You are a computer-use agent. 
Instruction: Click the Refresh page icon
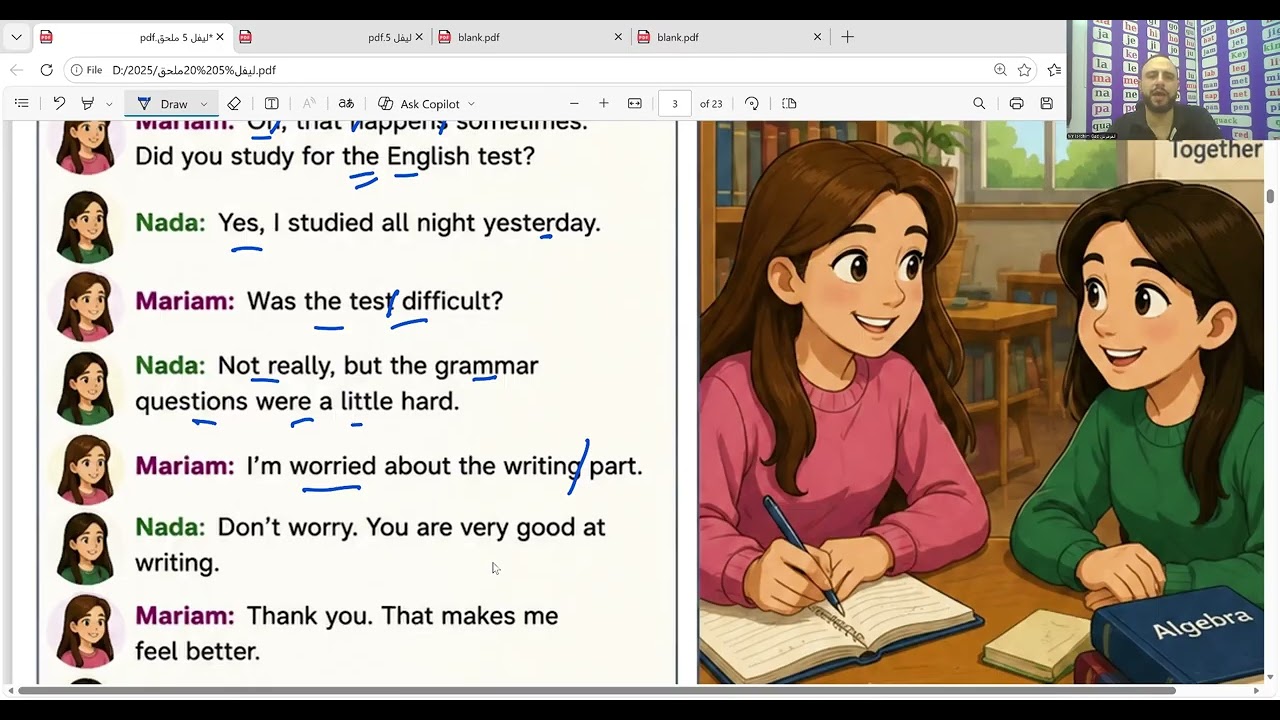pyautogui.click(x=46, y=70)
